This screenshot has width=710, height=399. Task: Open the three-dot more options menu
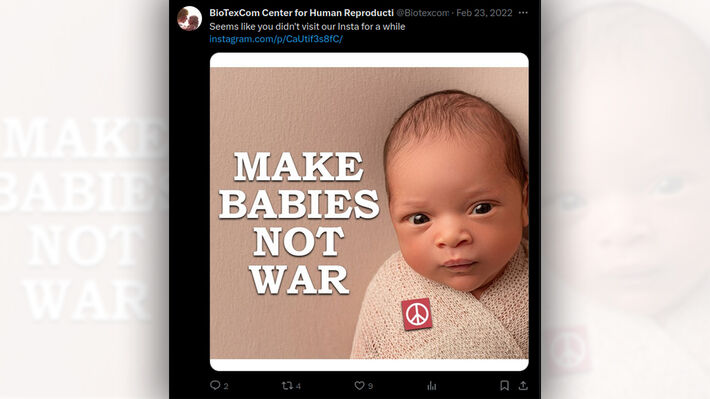click(x=523, y=13)
